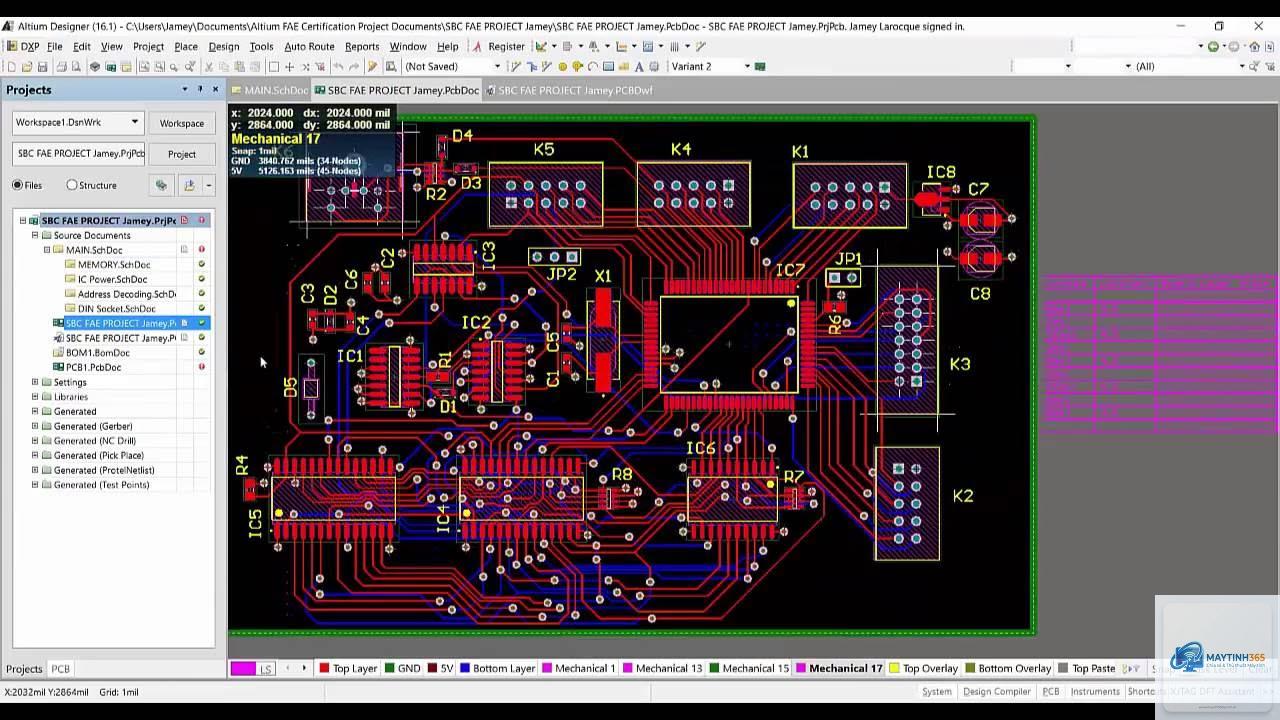The height and width of the screenshot is (720, 1280).
Task: Expand the Settings folder node
Action: click(x=35, y=382)
